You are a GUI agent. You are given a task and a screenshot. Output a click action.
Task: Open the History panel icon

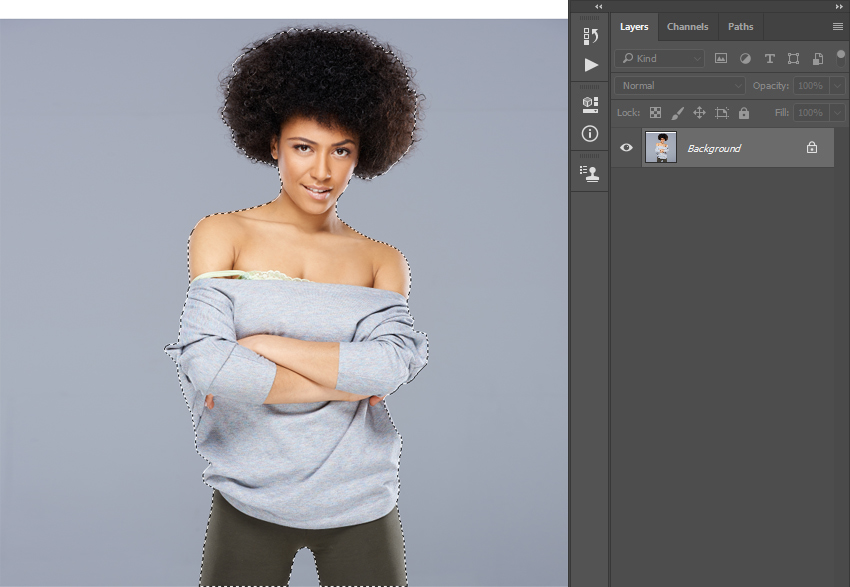click(590, 37)
